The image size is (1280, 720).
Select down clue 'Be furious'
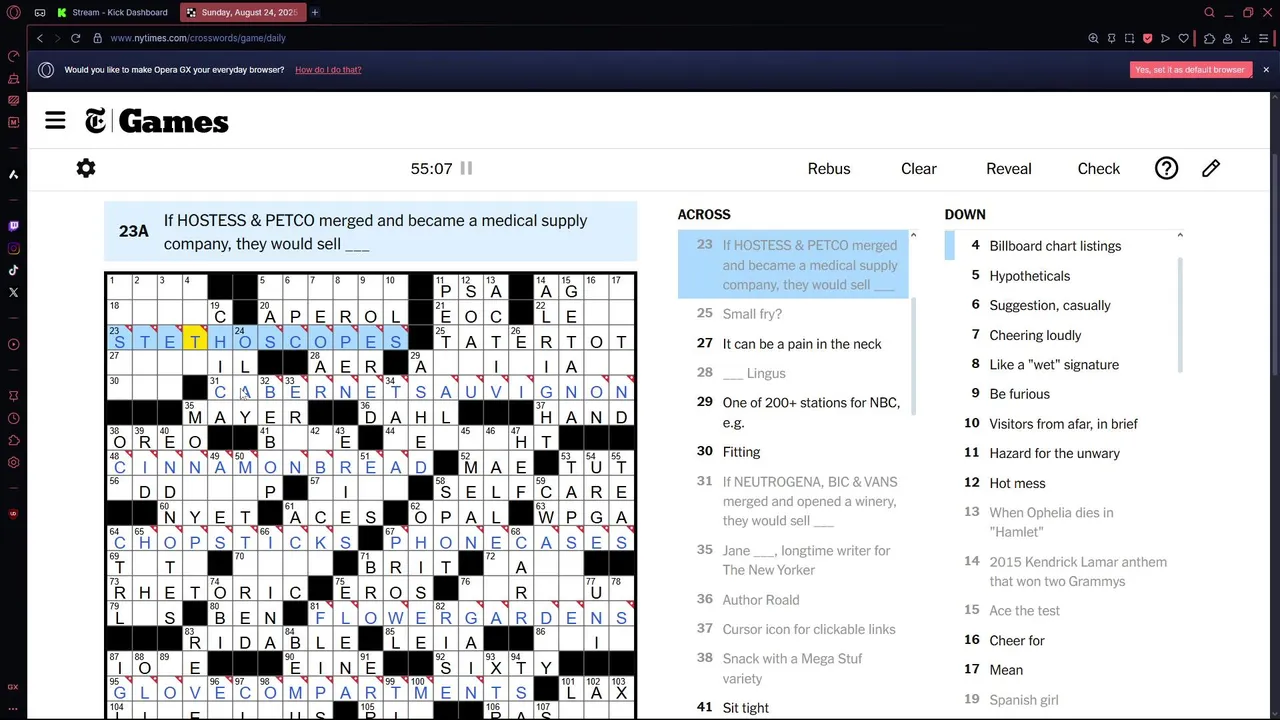(1060, 394)
